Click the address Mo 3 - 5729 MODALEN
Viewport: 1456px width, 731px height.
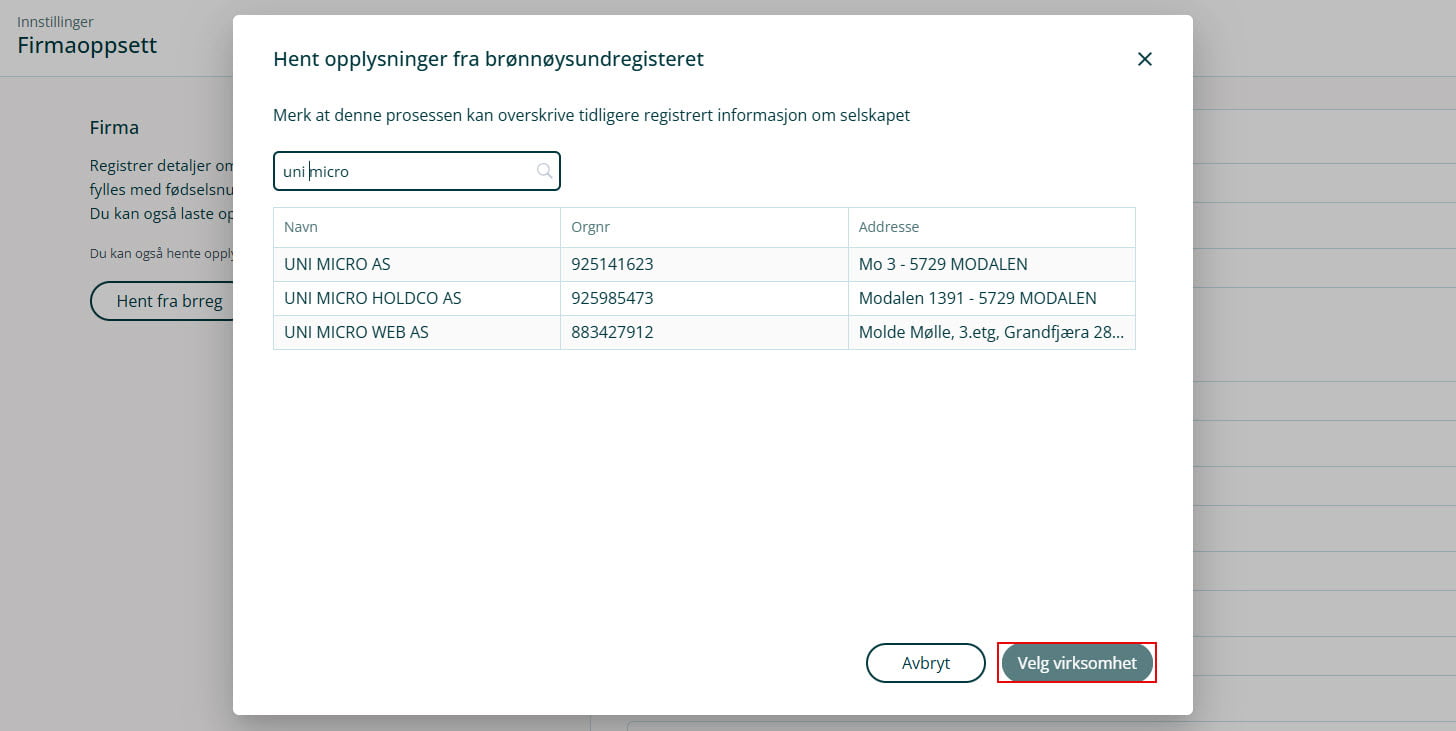943,265
